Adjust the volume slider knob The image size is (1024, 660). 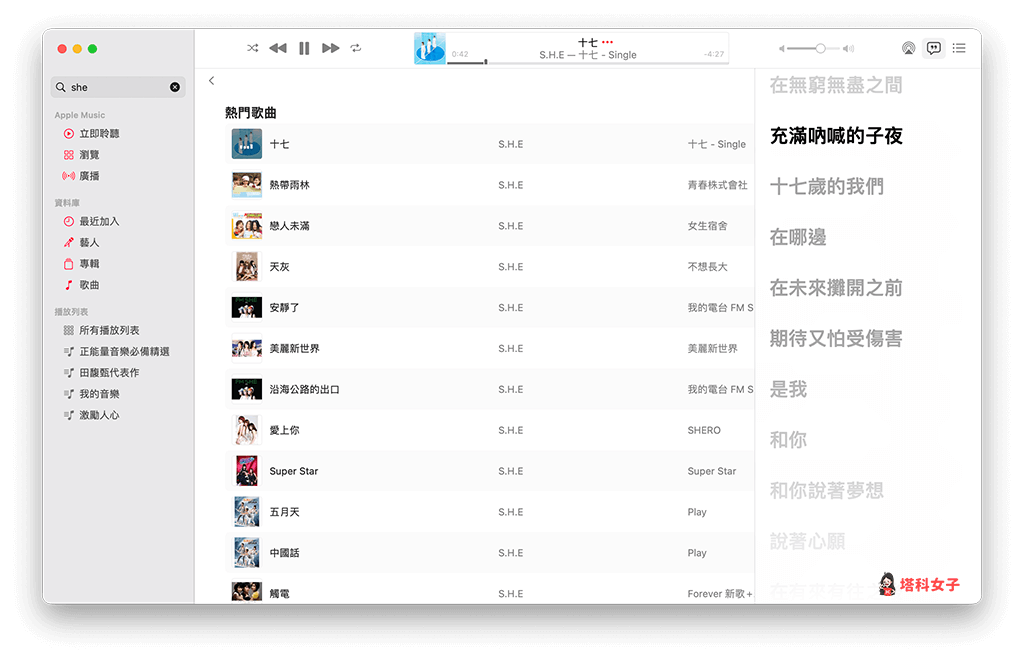click(820, 48)
